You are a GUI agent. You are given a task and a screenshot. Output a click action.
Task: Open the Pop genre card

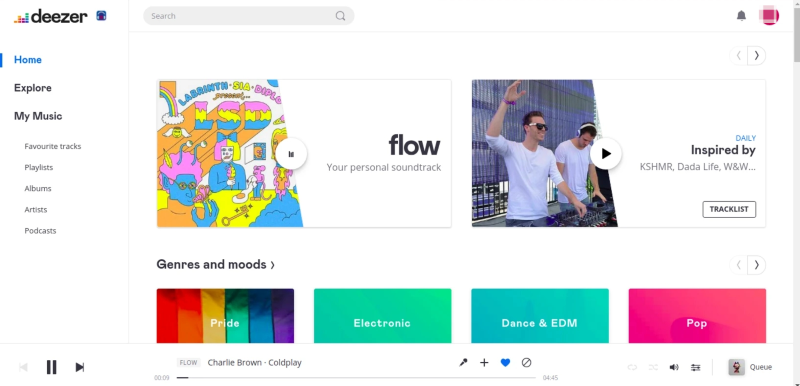pyautogui.click(x=697, y=316)
